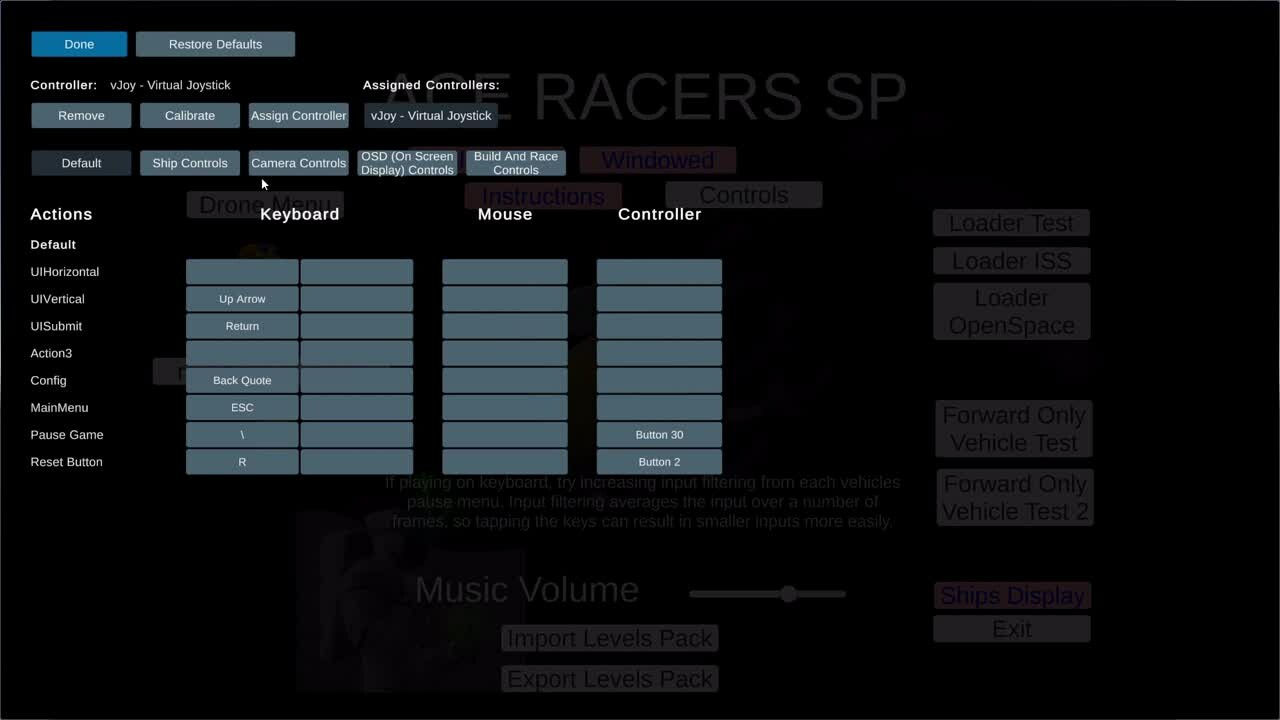Open Calibrate for the controller

(190, 116)
